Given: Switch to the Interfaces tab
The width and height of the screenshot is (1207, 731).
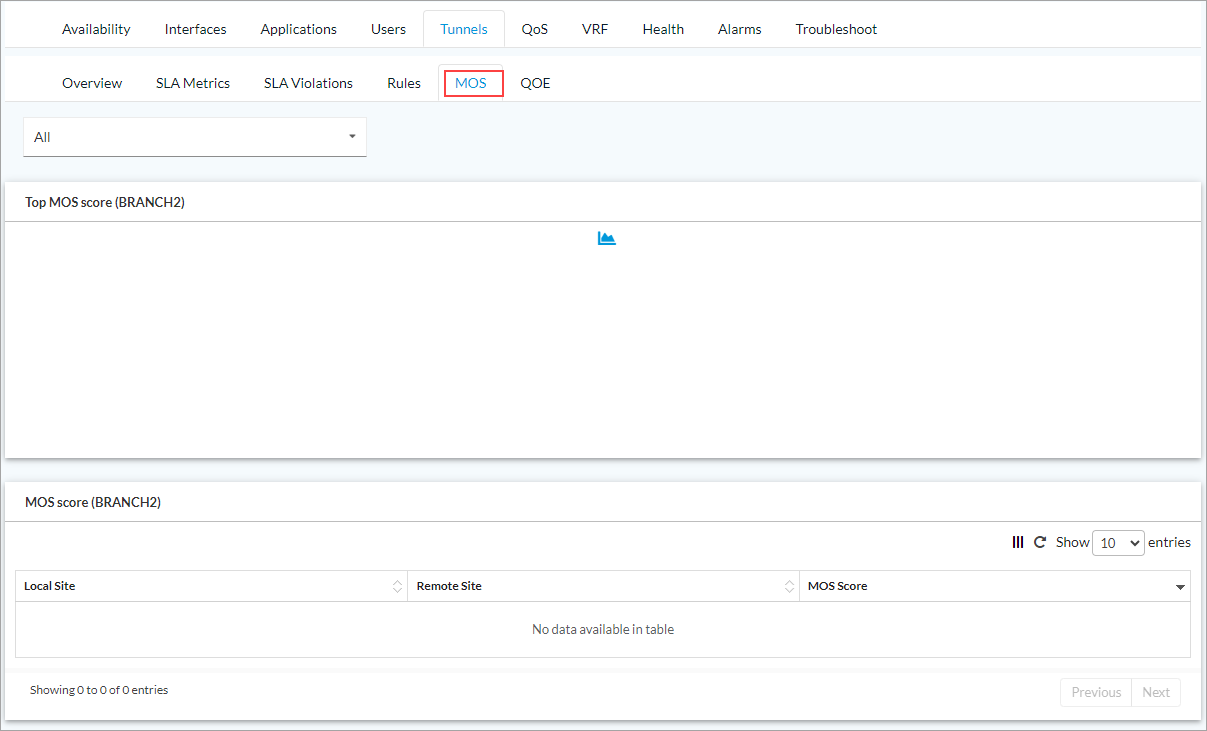Looking at the screenshot, I should pyautogui.click(x=195, y=29).
